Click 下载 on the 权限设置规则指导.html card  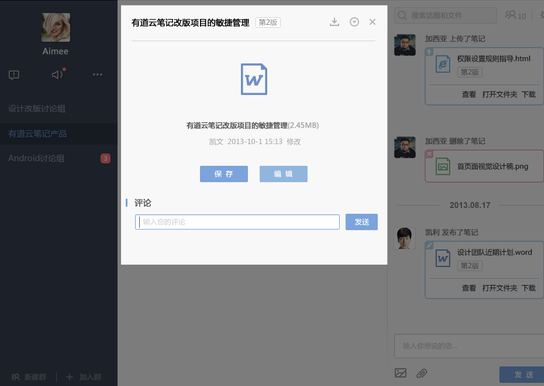529,94
